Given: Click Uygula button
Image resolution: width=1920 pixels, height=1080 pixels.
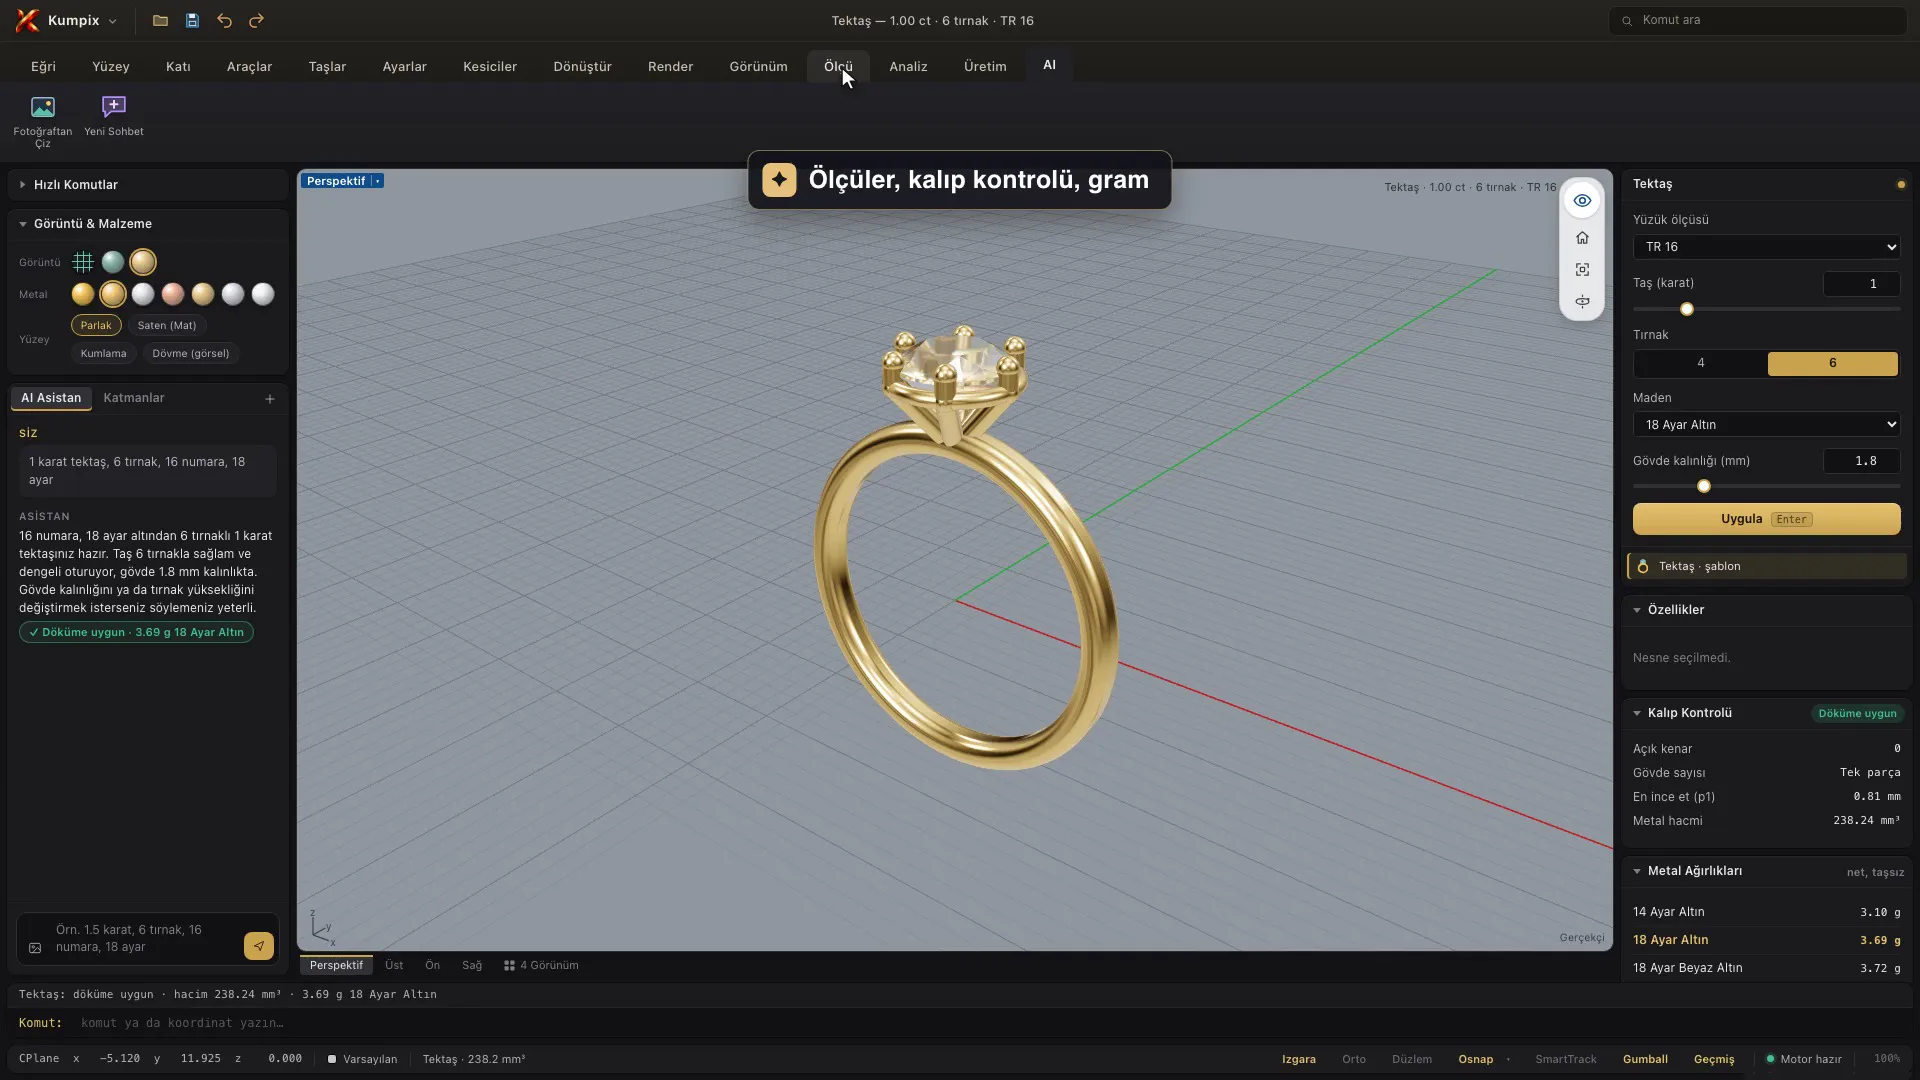Looking at the screenshot, I should 1766,519.
